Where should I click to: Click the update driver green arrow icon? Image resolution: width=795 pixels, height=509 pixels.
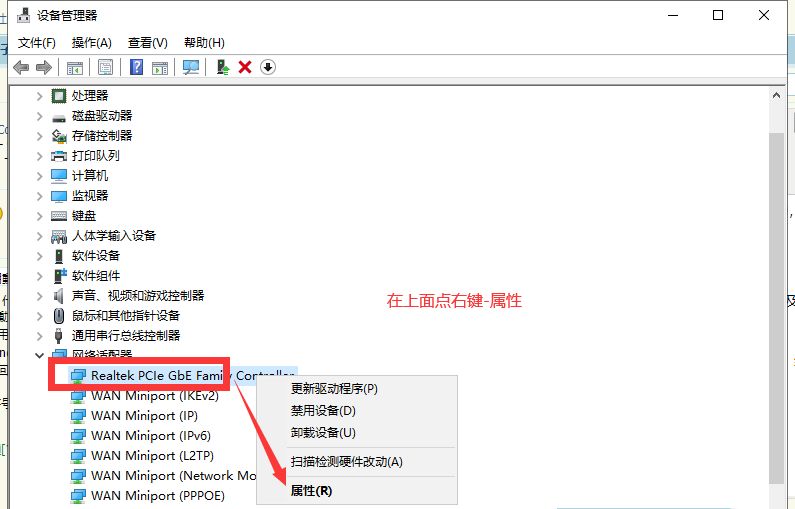(x=223, y=67)
